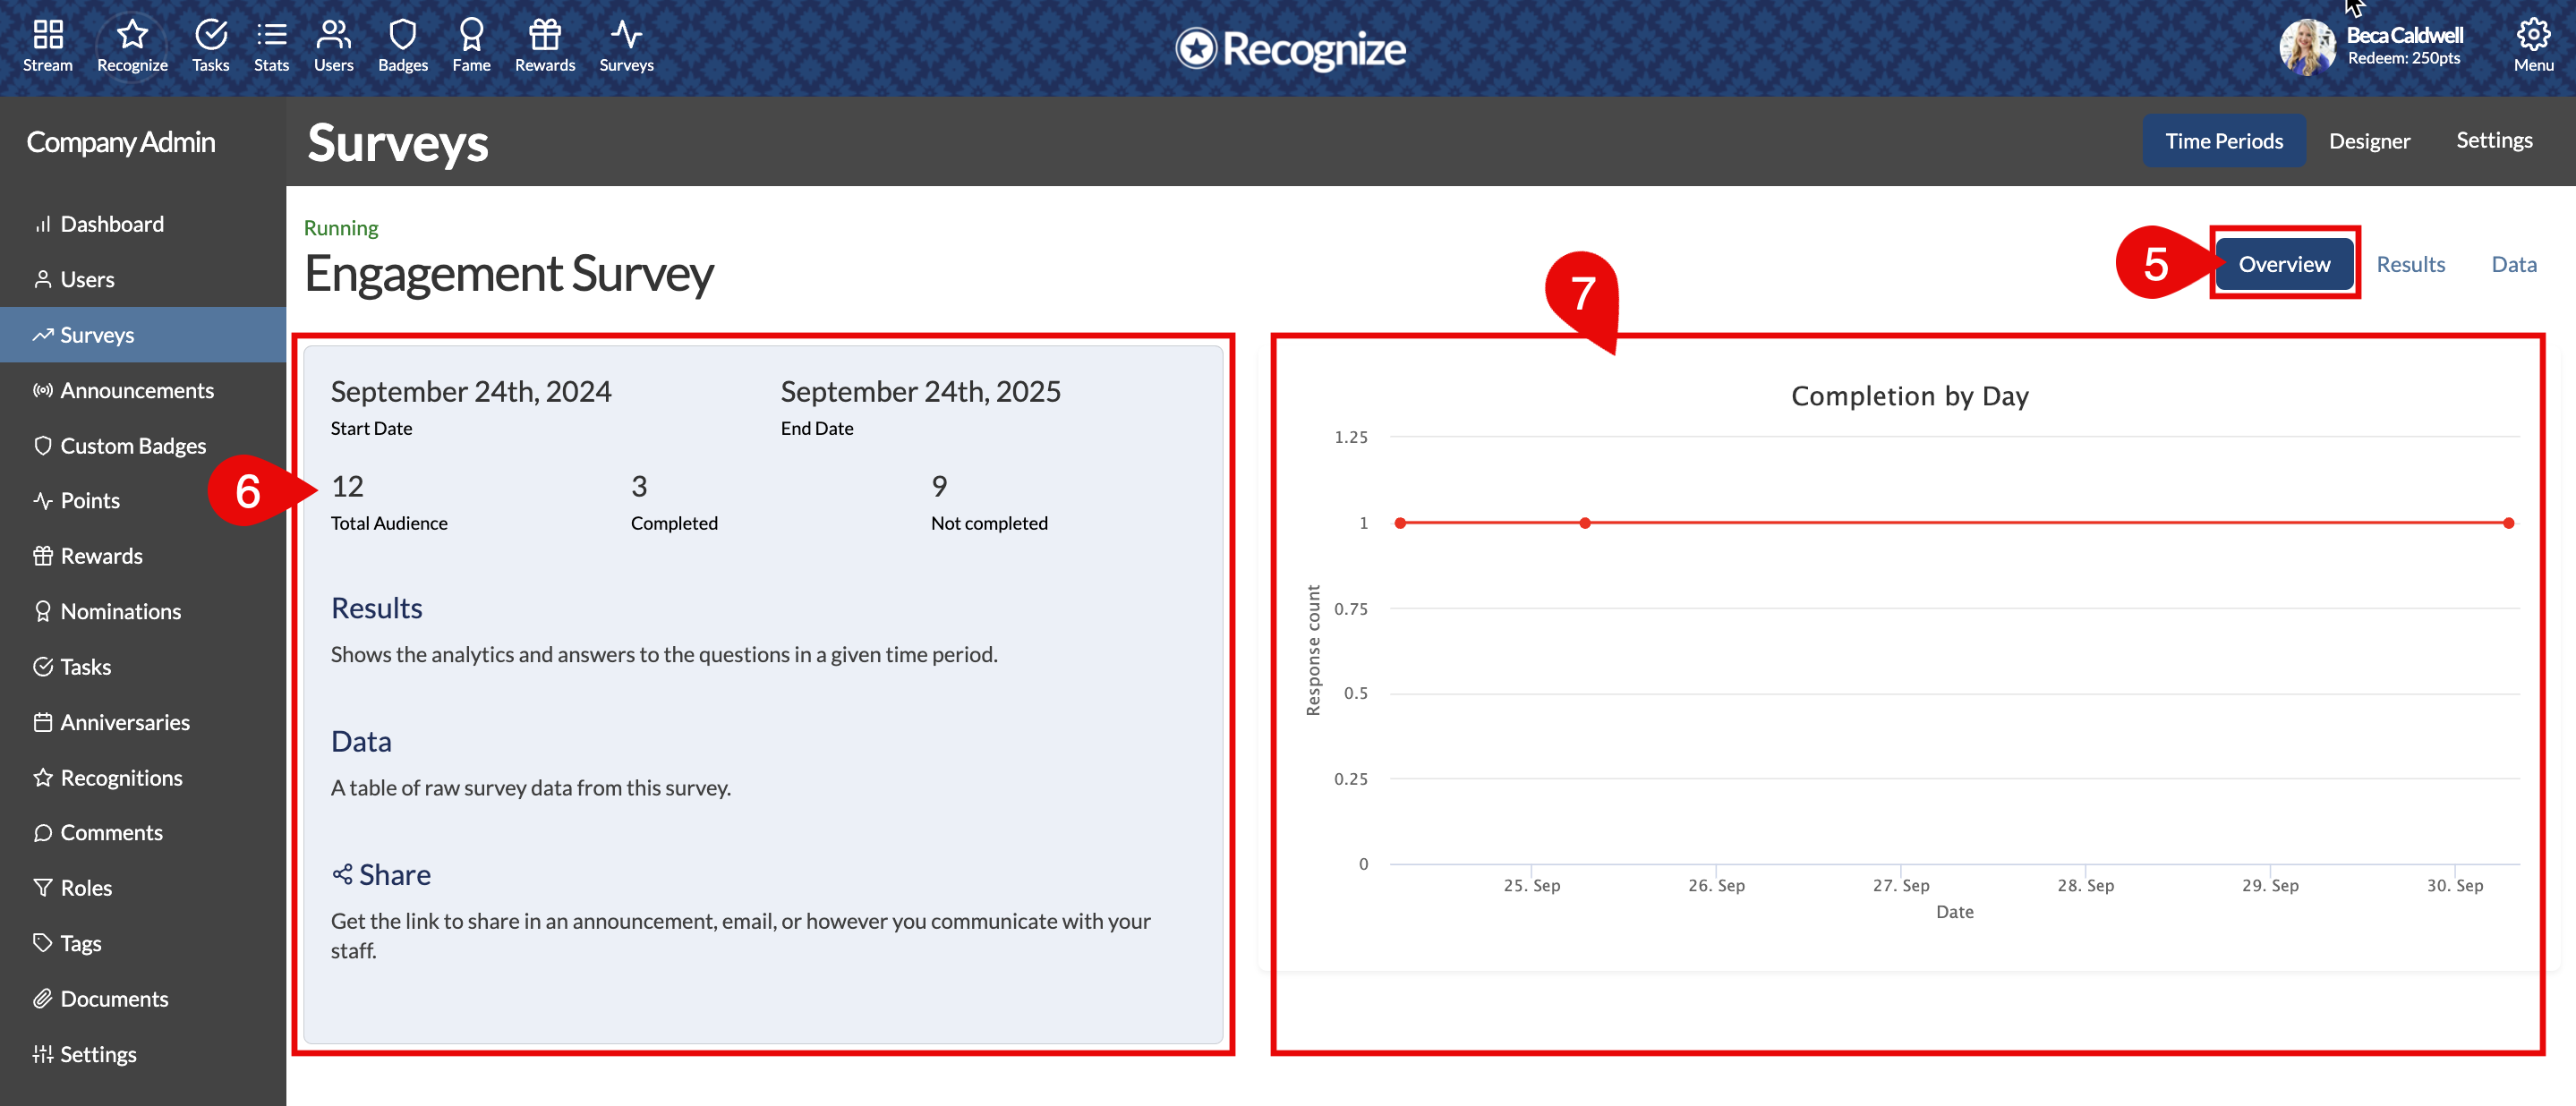Open Recognitions in the sidebar

tap(143, 778)
